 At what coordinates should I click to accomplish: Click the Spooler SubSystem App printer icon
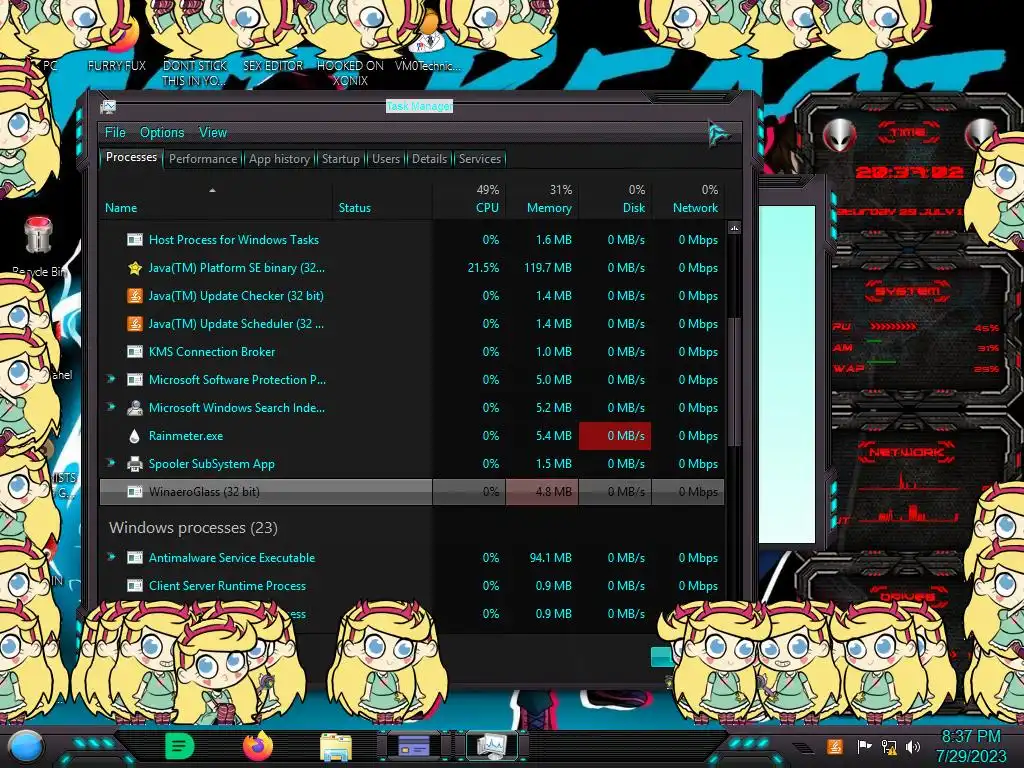(135, 464)
